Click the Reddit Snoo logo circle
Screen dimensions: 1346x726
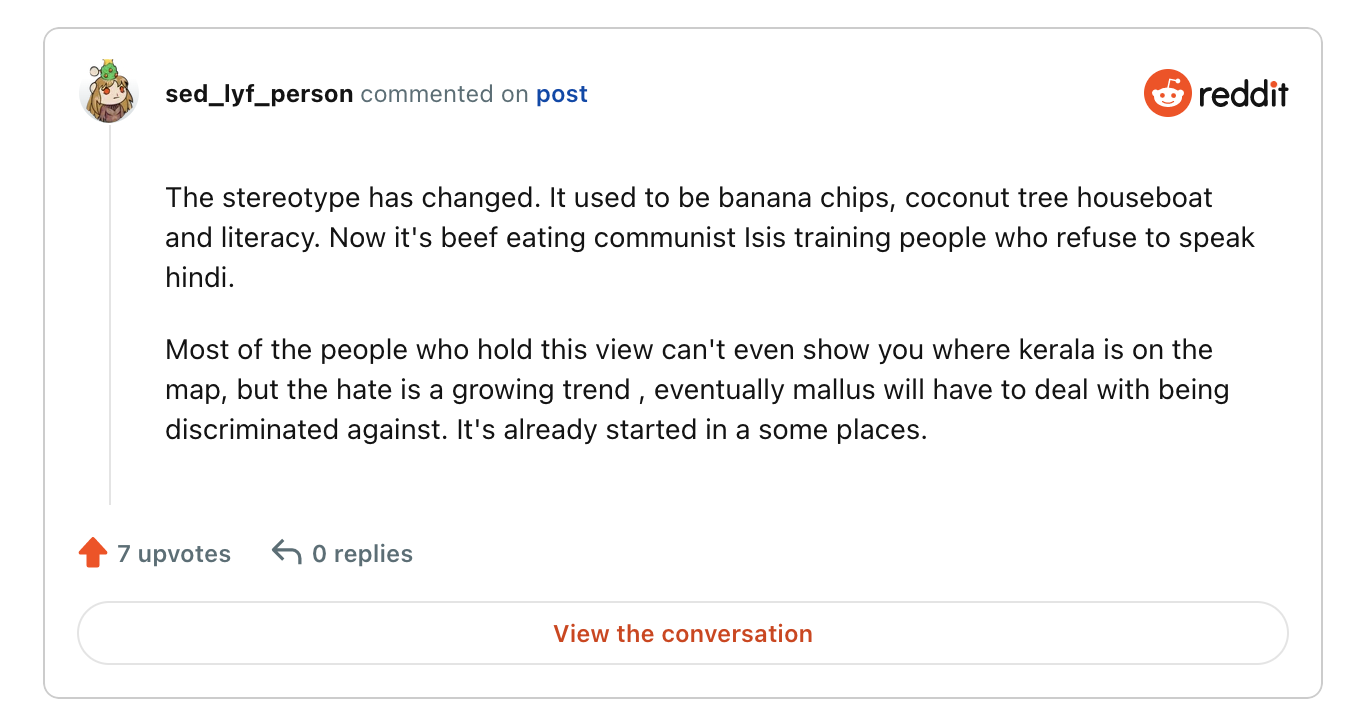coord(1167,94)
